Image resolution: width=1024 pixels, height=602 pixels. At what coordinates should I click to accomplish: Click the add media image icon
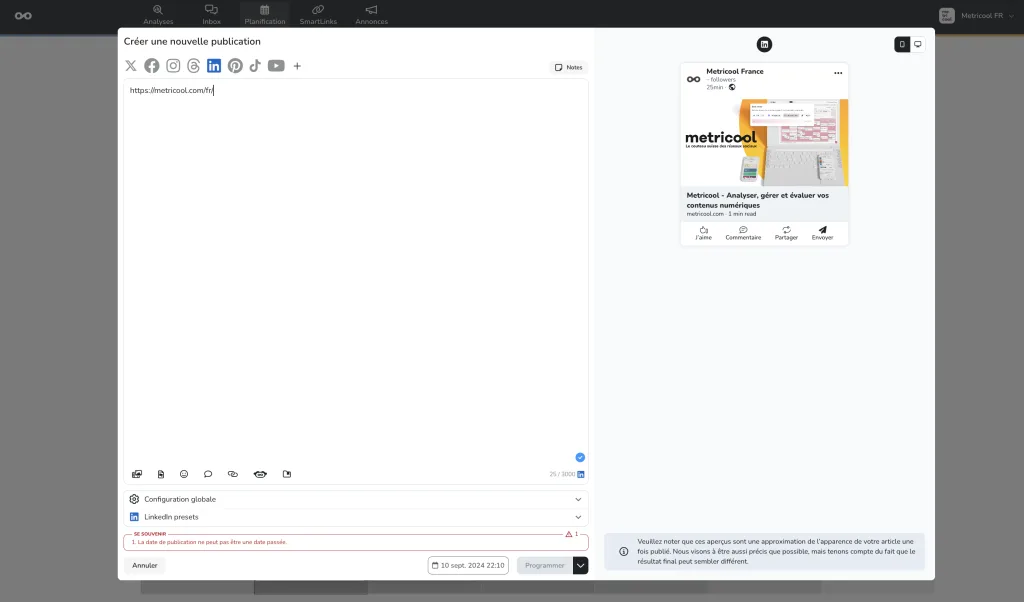tap(137, 474)
